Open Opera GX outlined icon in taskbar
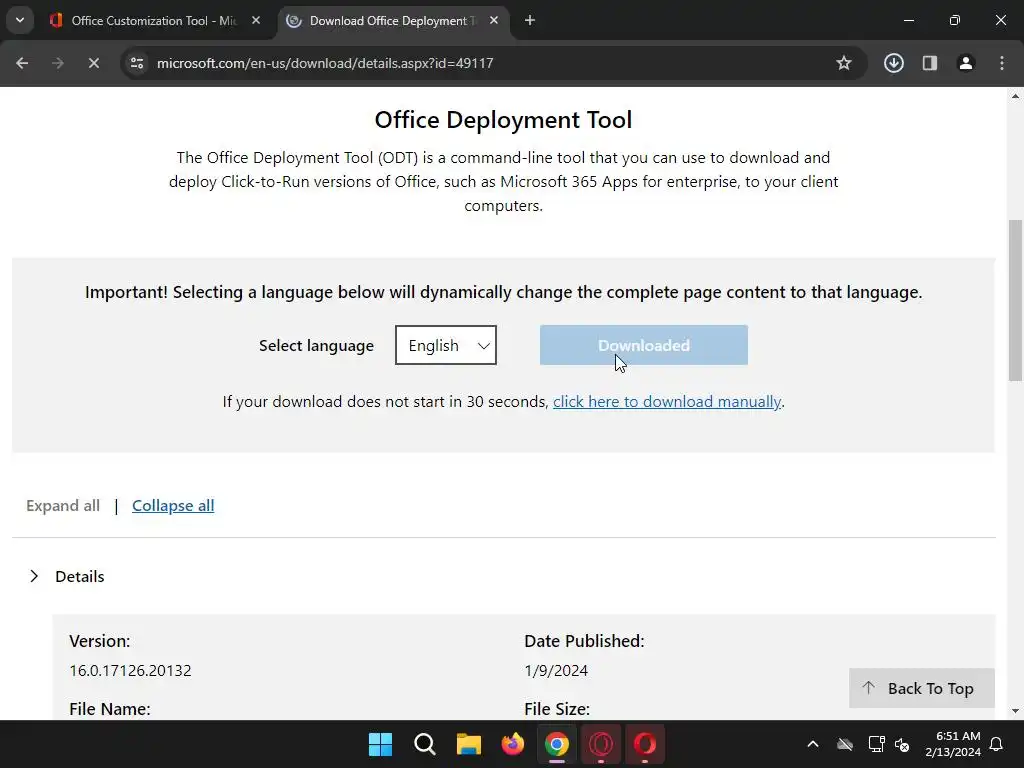The image size is (1024, 768). (x=601, y=744)
